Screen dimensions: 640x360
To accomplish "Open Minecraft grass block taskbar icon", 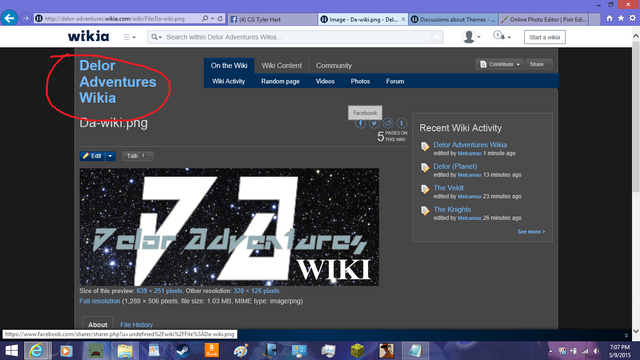I will coord(358,351).
